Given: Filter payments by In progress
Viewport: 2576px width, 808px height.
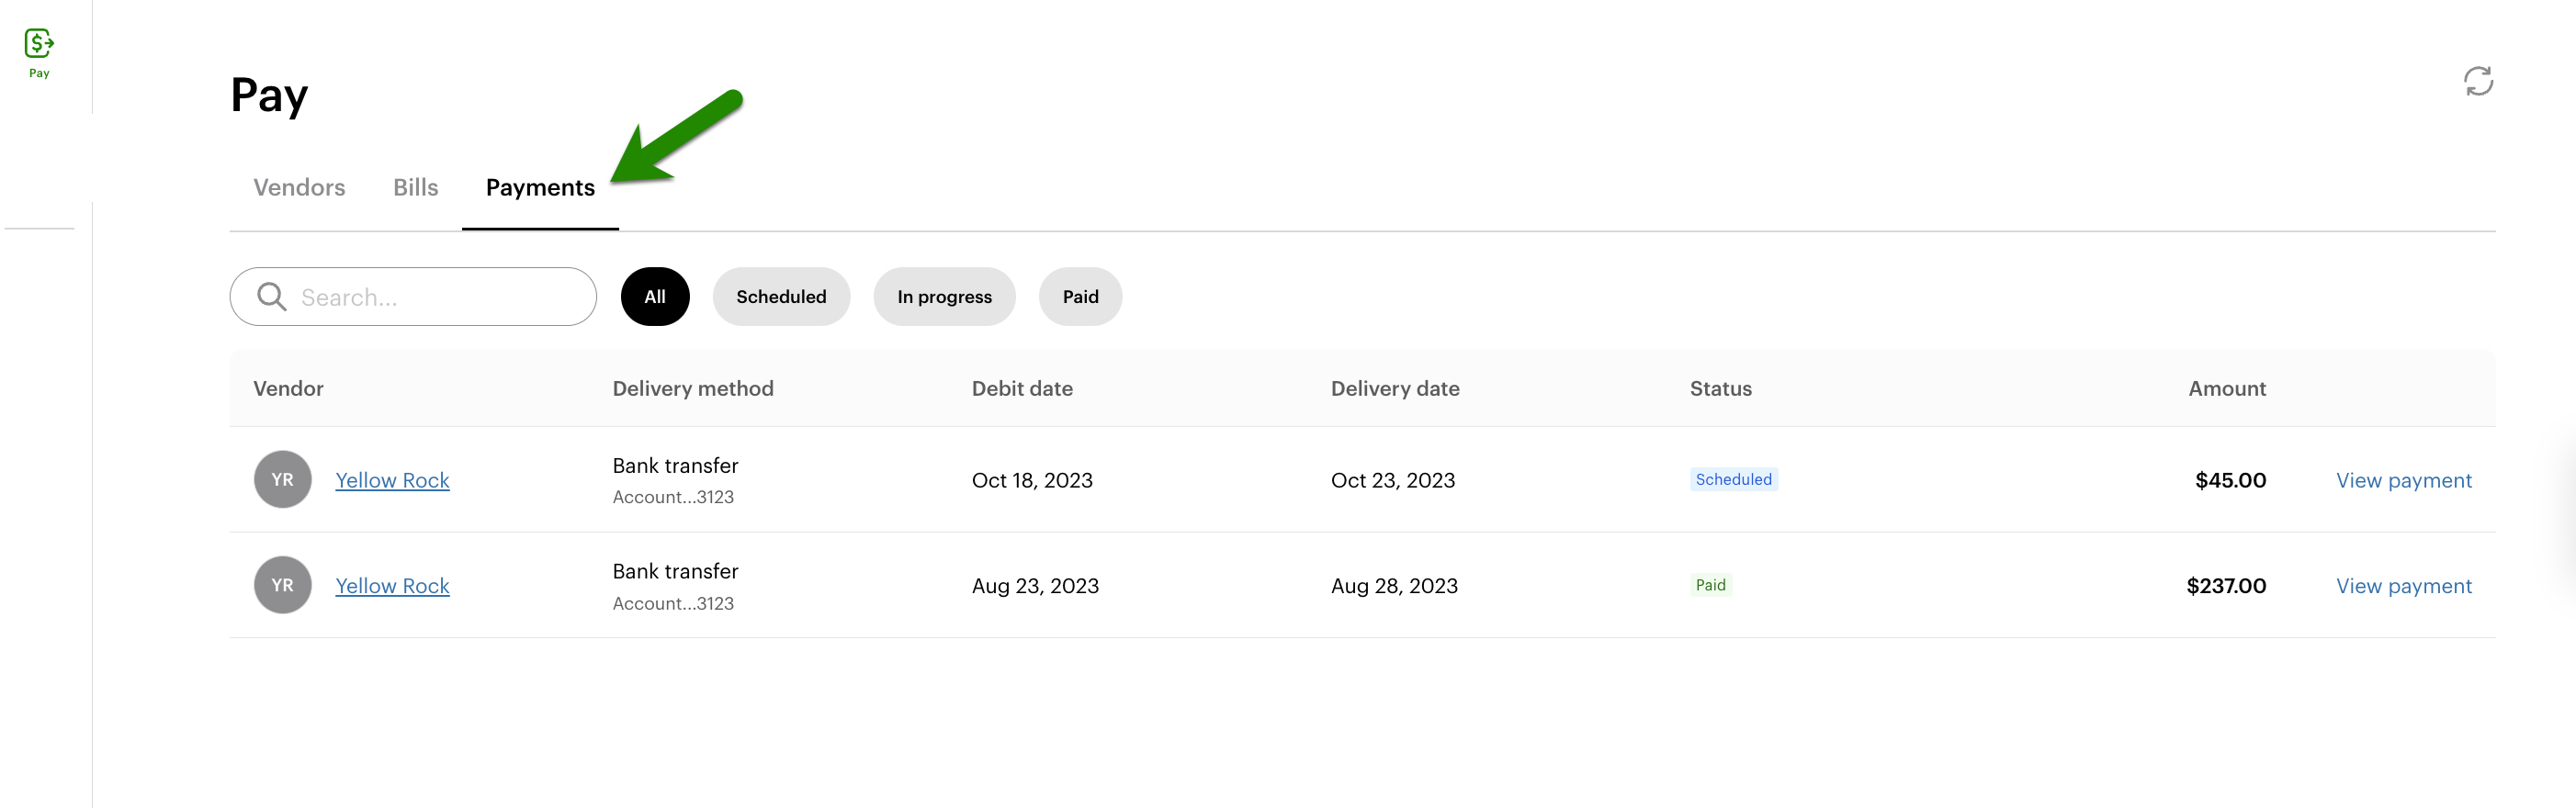Looking at the screenshot, I should click(x=944, y=297).
